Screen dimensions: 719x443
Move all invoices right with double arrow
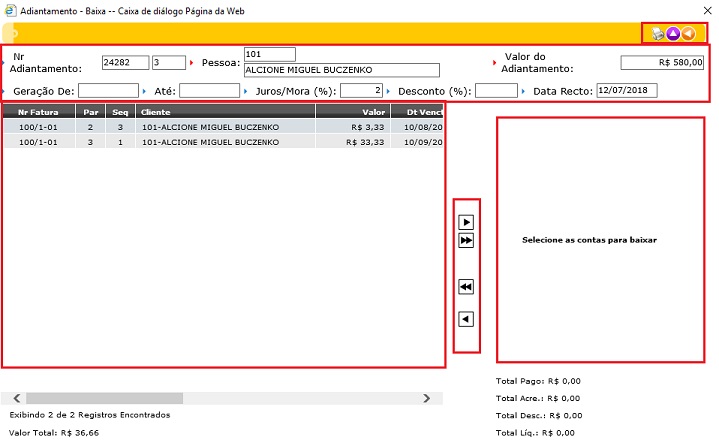click(x=466, y=241)
